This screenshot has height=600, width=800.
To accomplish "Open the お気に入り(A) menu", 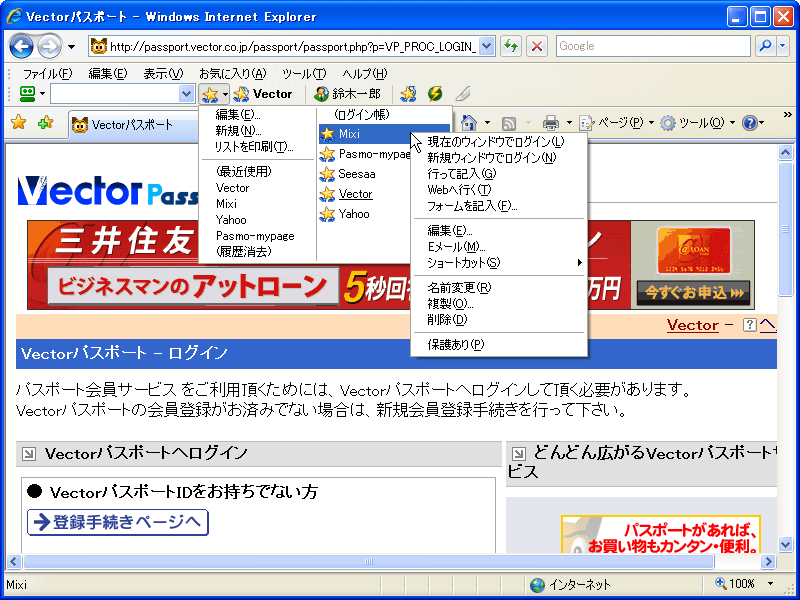I will click(233, 74).
